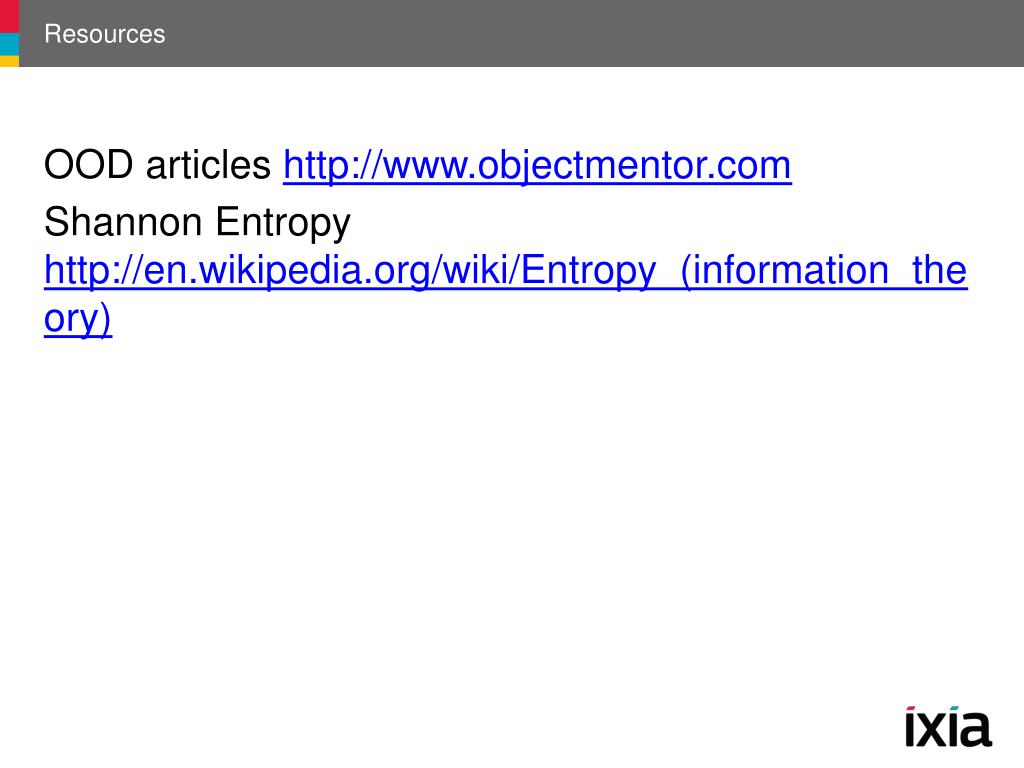Click the "x" letter in ixia logo

tap(931, 730)
